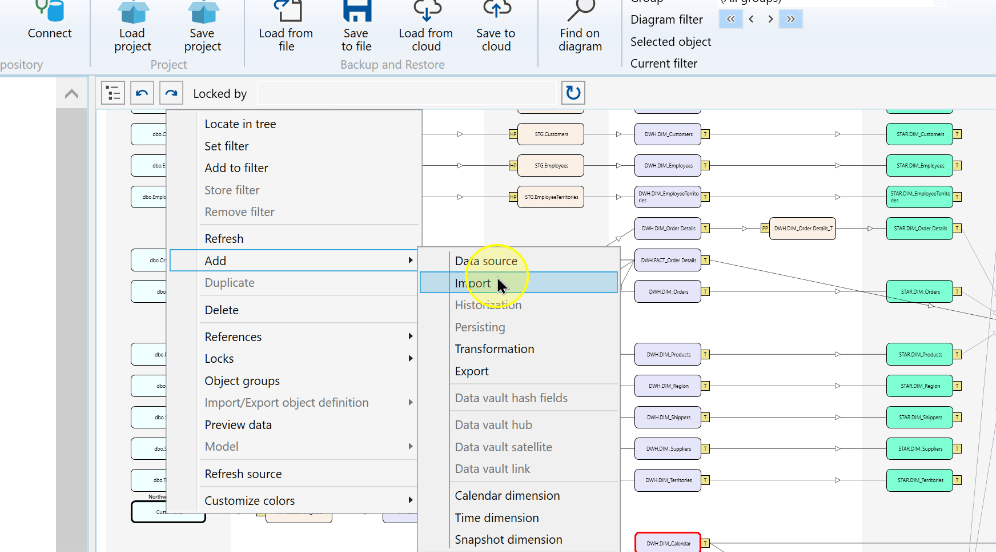This screenshot has height=552, width=996.
Task: Click the Load from file icon
Action: point(286,11)
